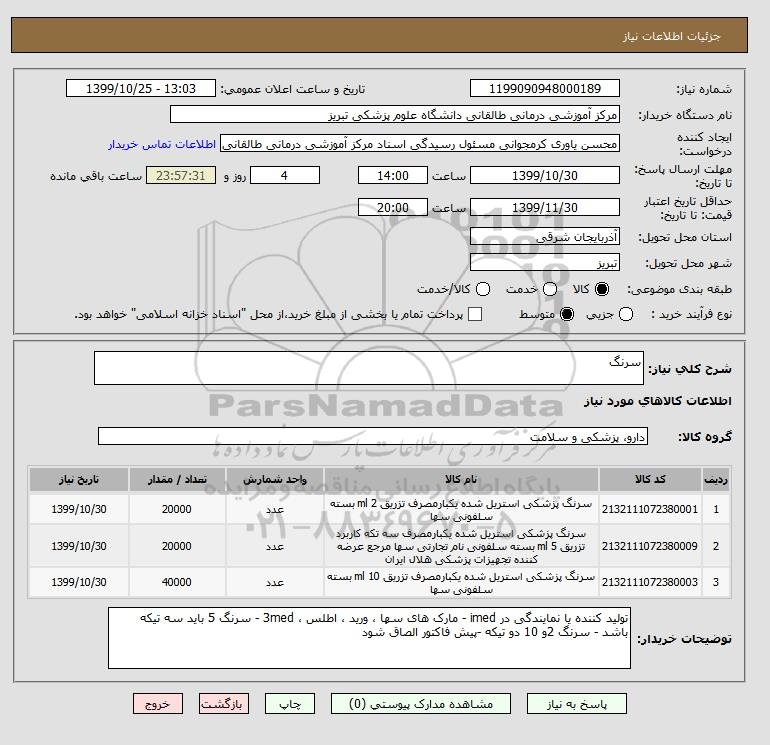This screenshot has height=745, width=770.
Task: Click the need date in row 3
Action: pyautogui.click(x=79, y=582)
